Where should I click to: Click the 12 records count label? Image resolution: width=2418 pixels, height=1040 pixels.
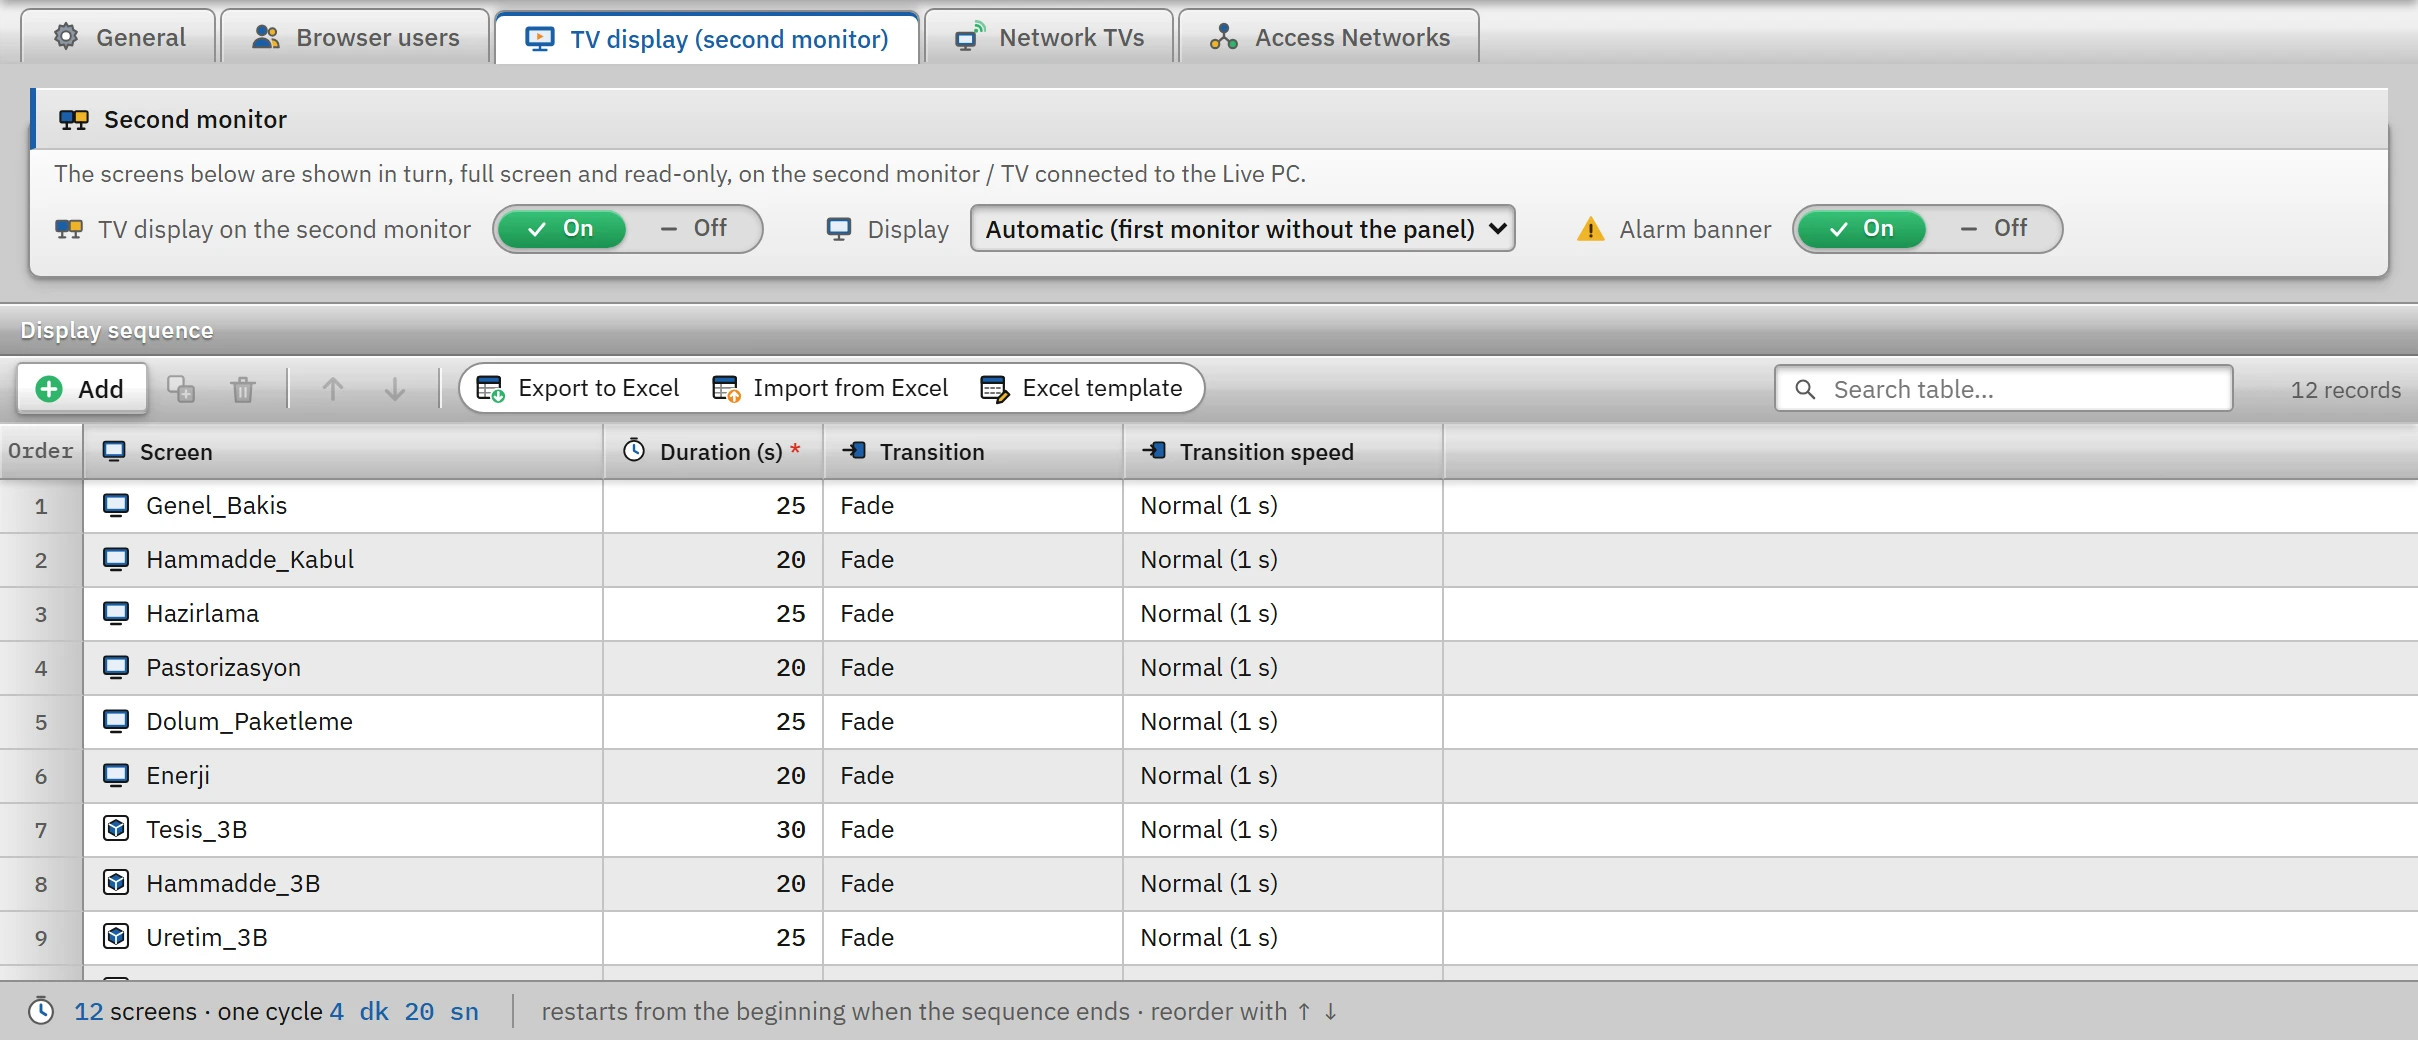click(x=2346, y=390)
